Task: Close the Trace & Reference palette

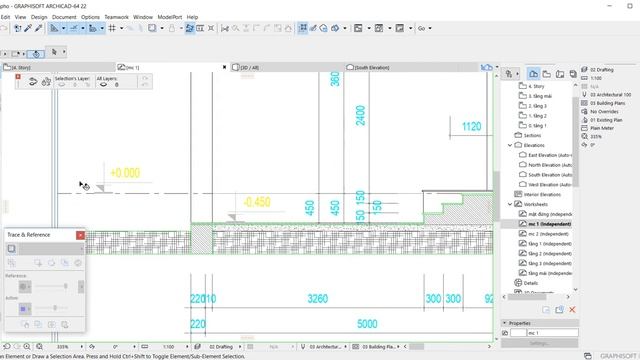Action: point(80,235)
